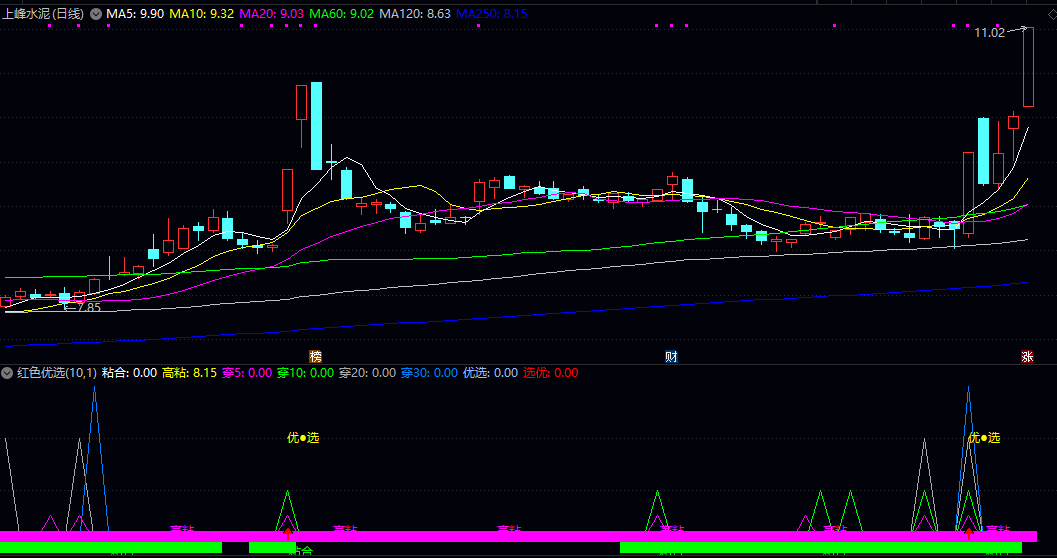Click the MA120 label in the header
This screenshot has height=558, width=1057.
414,14
